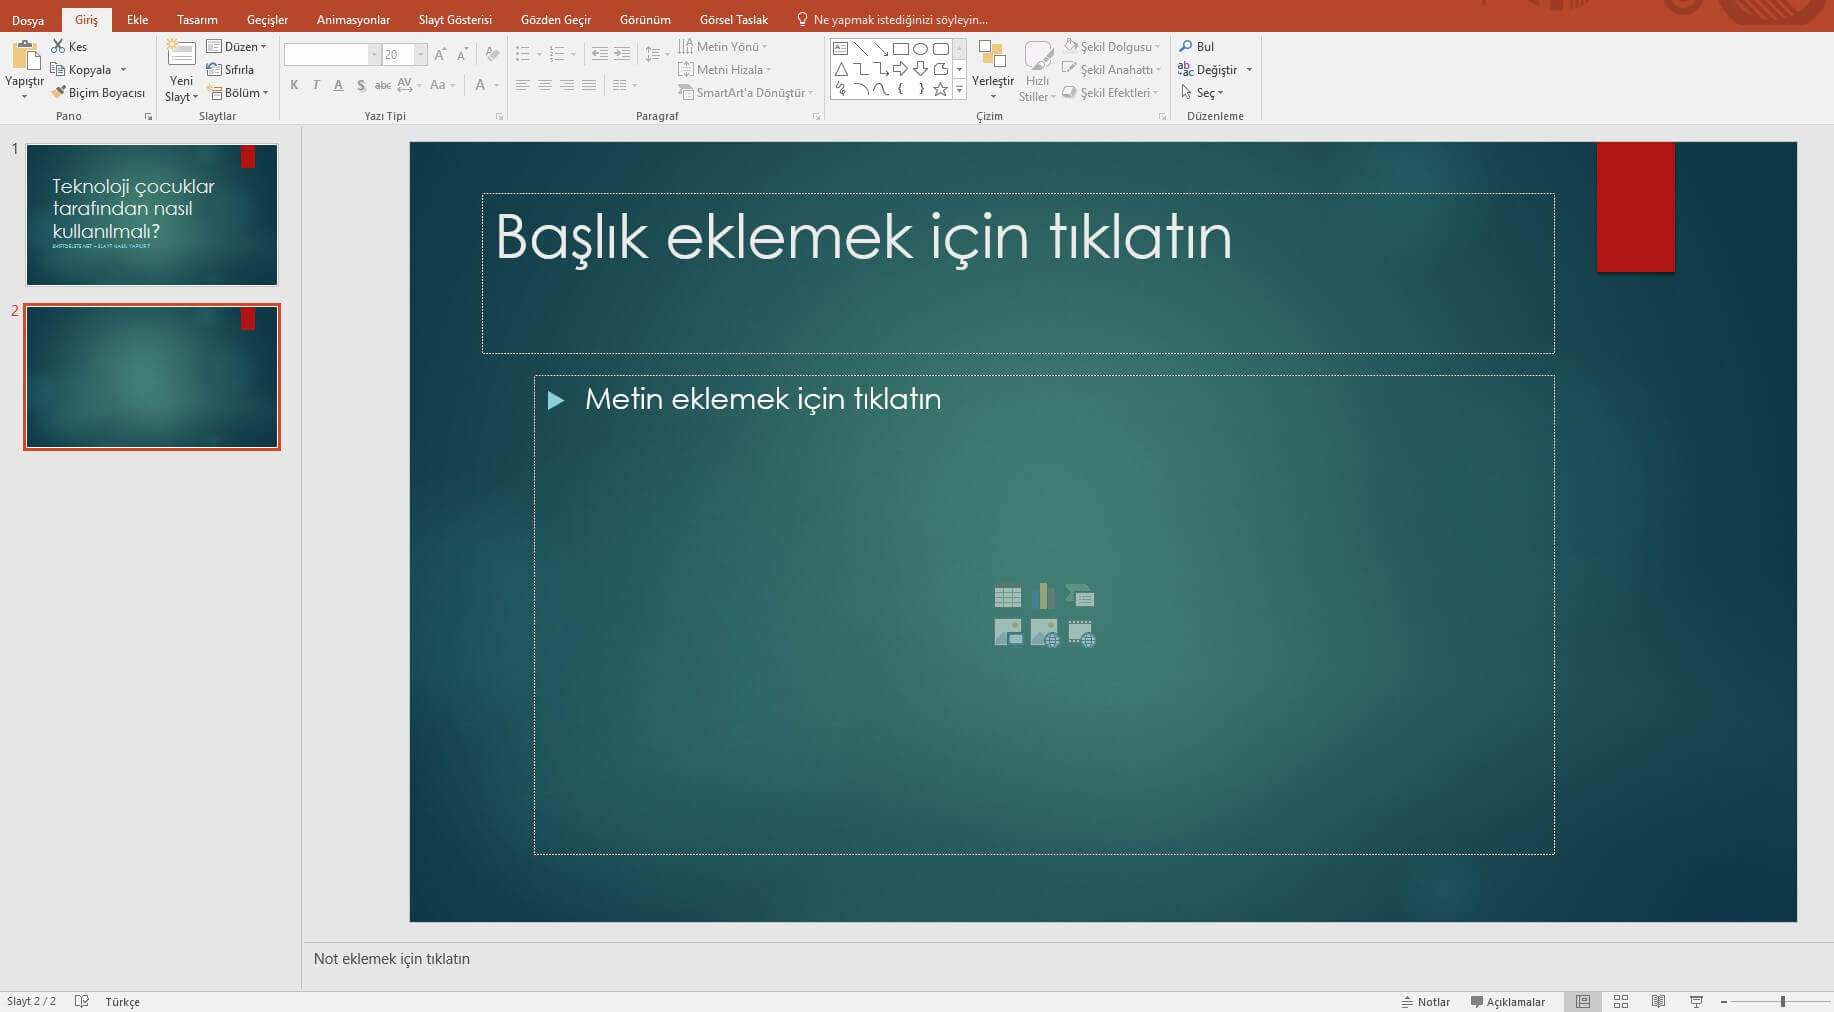Toggle the Açıklamalar comments pane

point(1508,1001)
